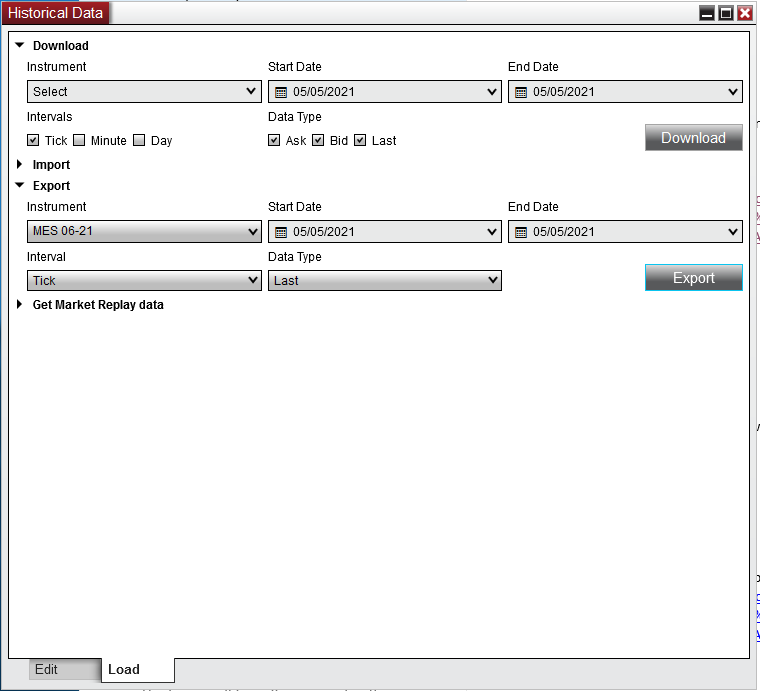
Task: Open Export Interval Tick dropdown
Action: [144, 281]
